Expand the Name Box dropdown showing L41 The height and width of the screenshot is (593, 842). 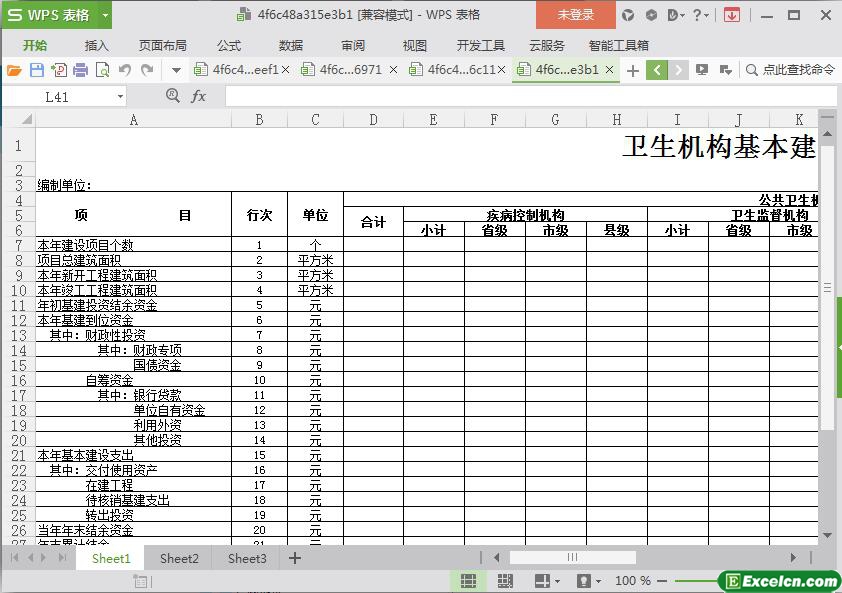(x=120, y=97)
